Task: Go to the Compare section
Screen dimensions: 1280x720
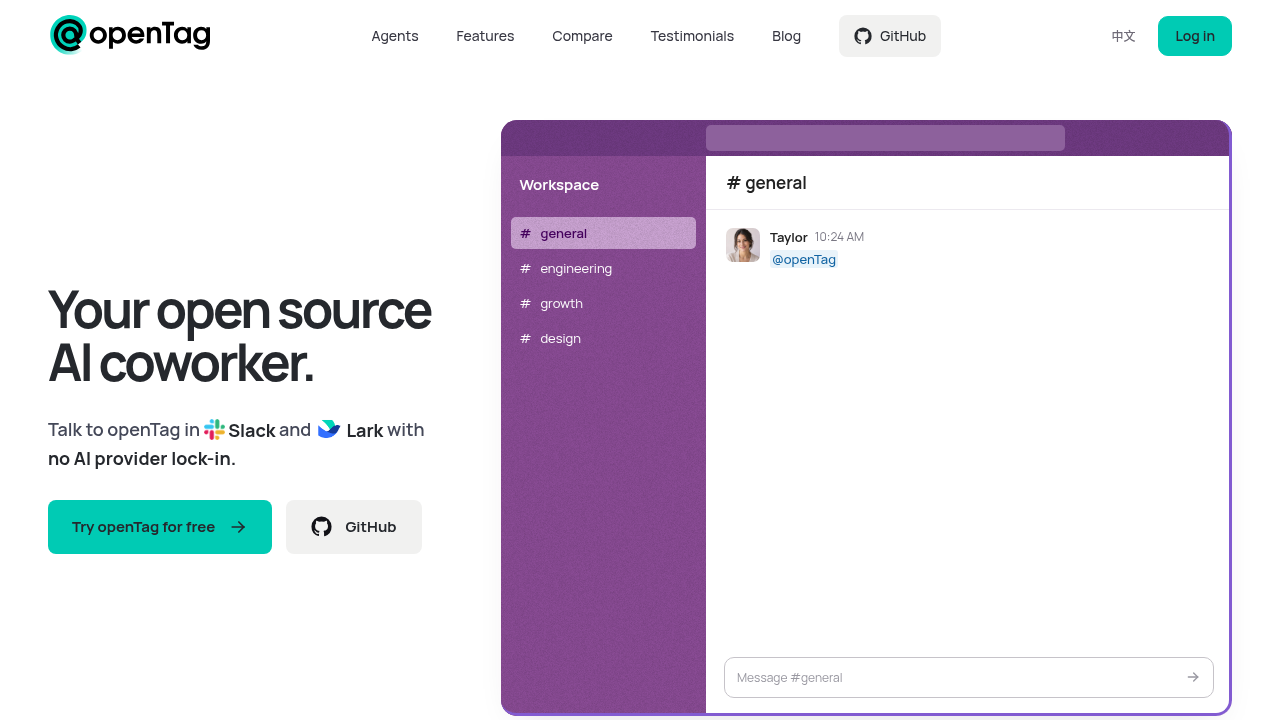Action: [582, 36]
